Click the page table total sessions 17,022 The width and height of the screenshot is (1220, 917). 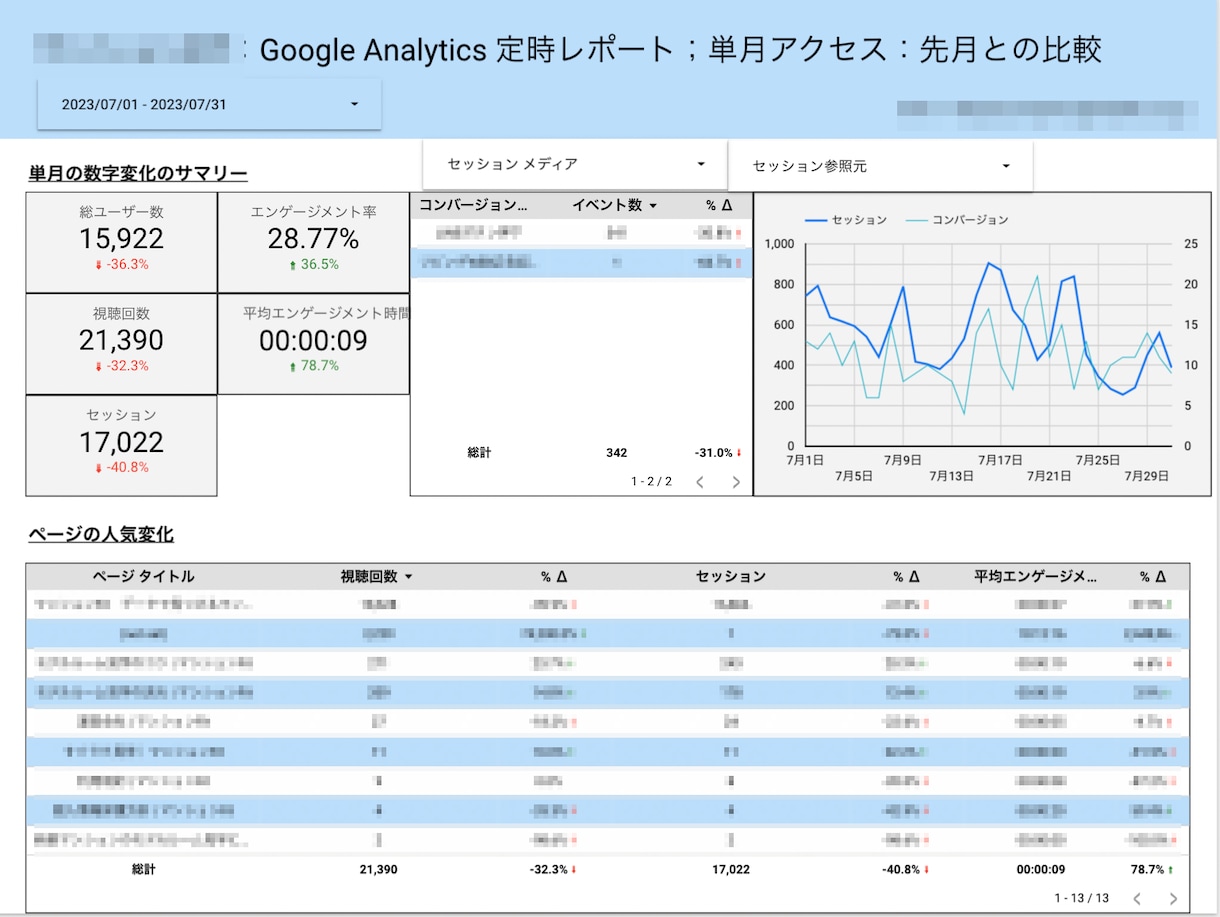[731, 870]
